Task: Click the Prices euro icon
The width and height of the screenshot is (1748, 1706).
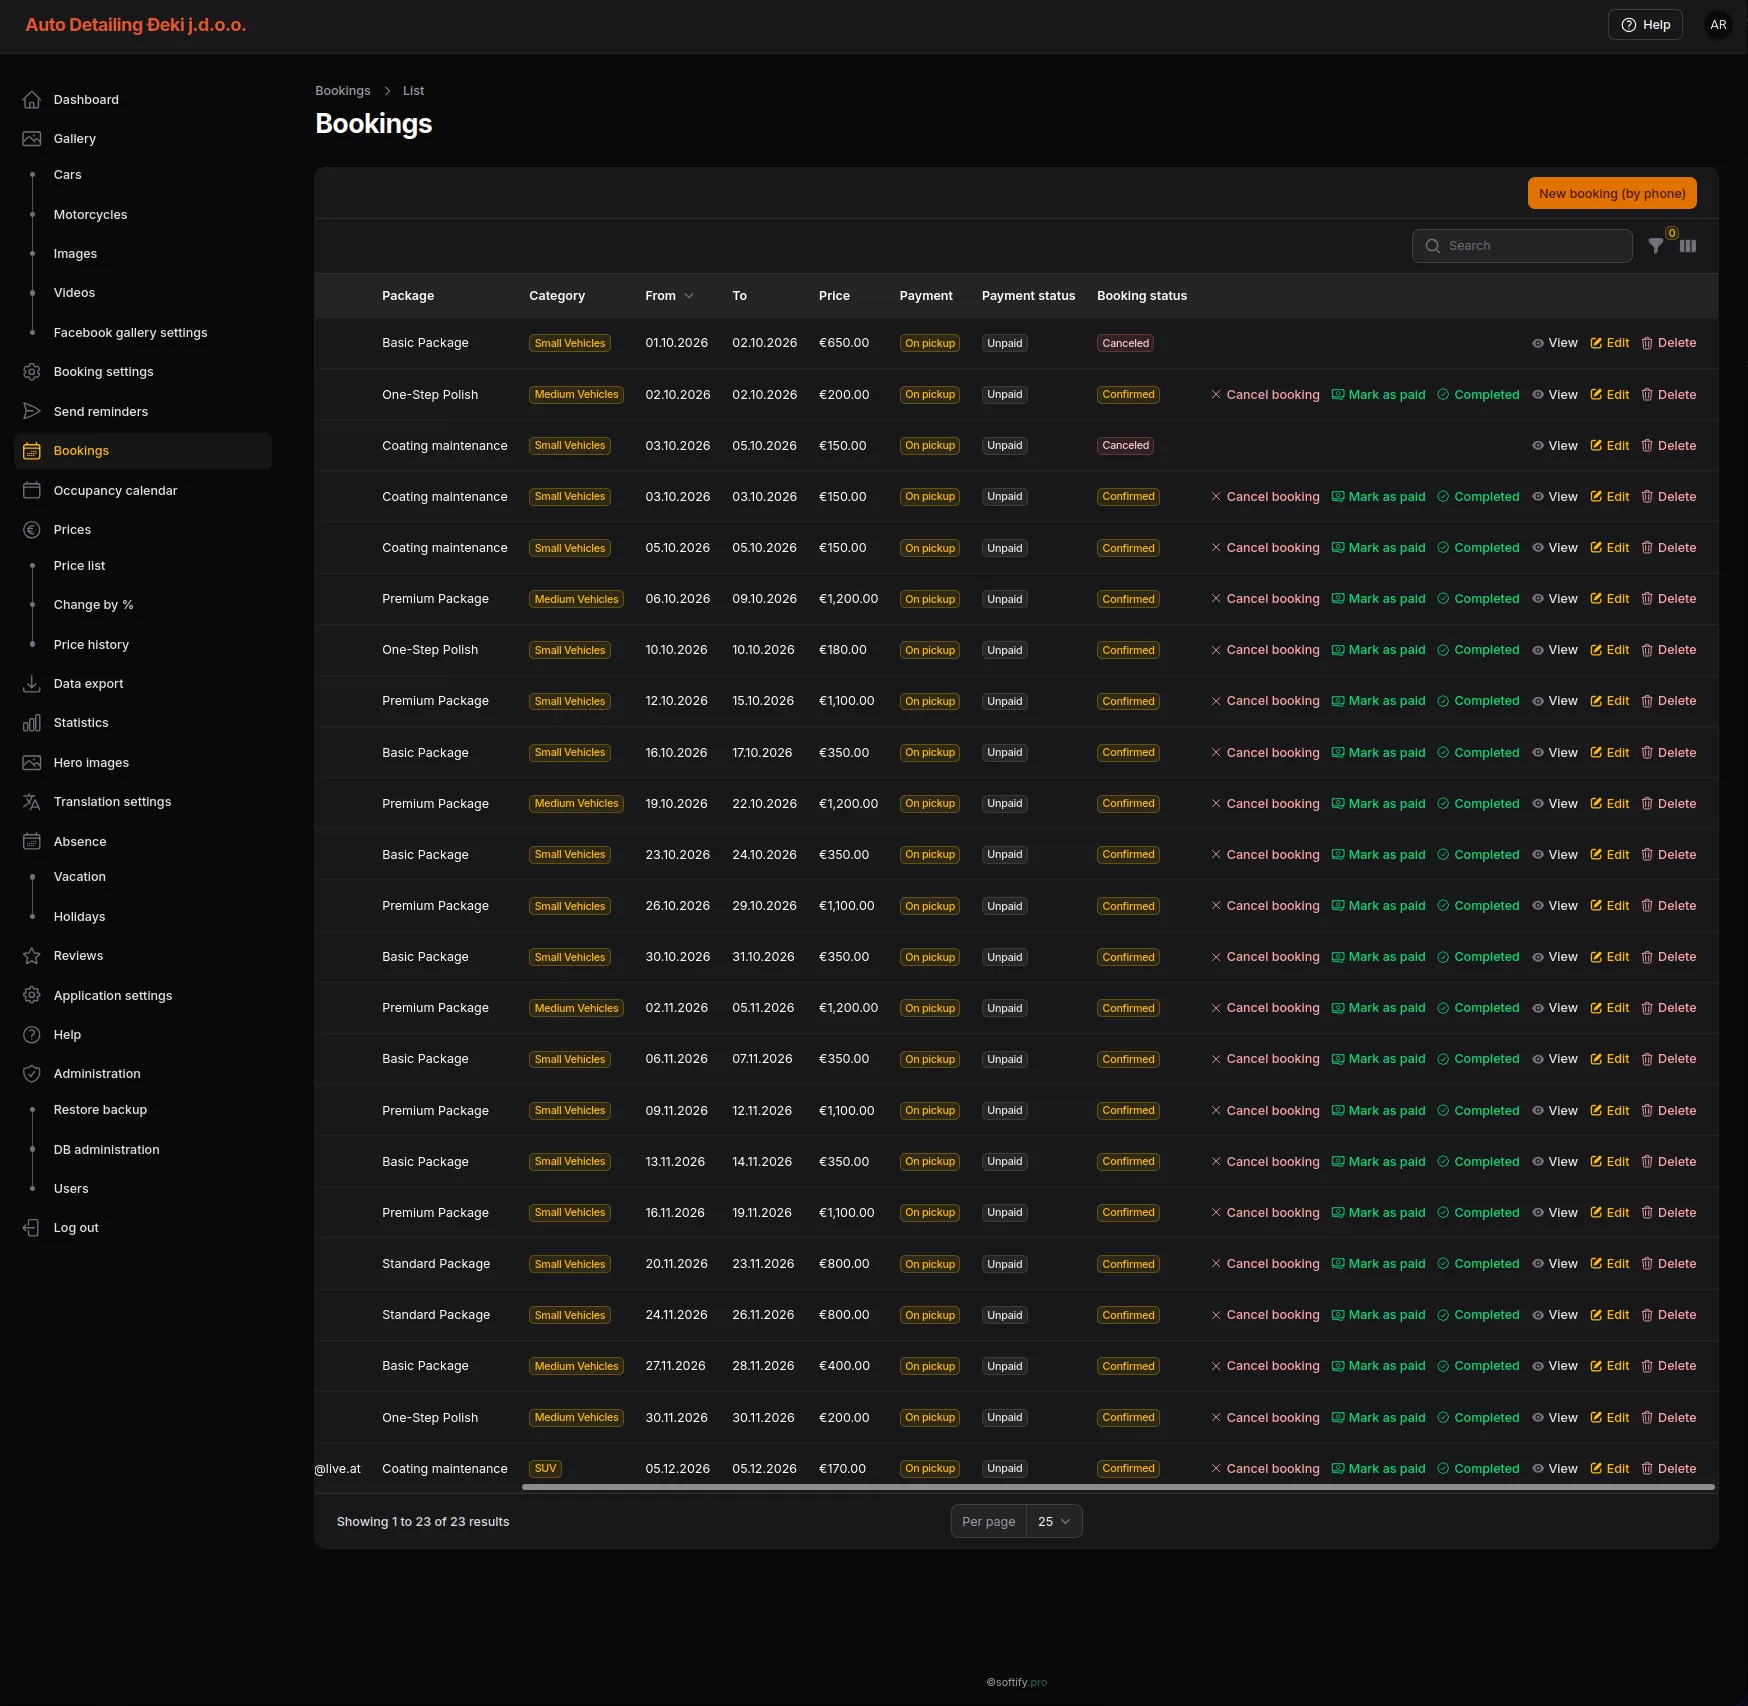Action: pyautogui.click(x=32, y=530)
